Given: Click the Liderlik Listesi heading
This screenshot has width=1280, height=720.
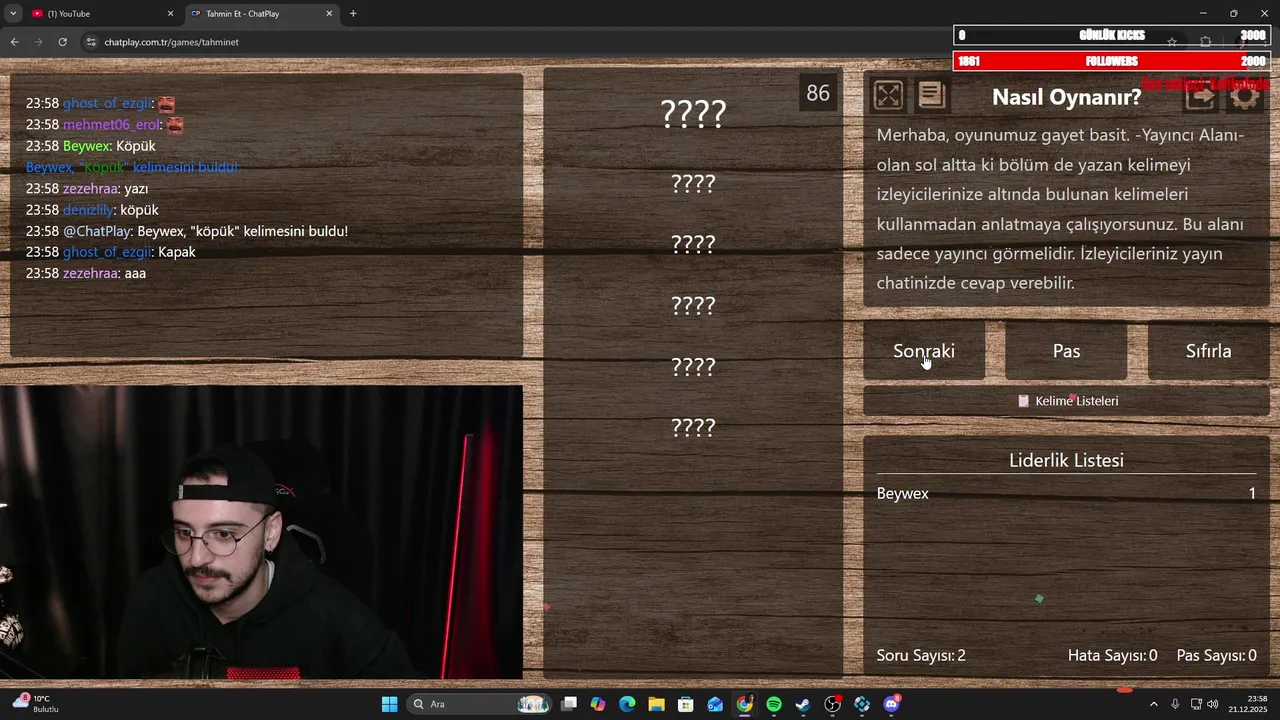Looking at the screenshot, I should [1066, 461].
